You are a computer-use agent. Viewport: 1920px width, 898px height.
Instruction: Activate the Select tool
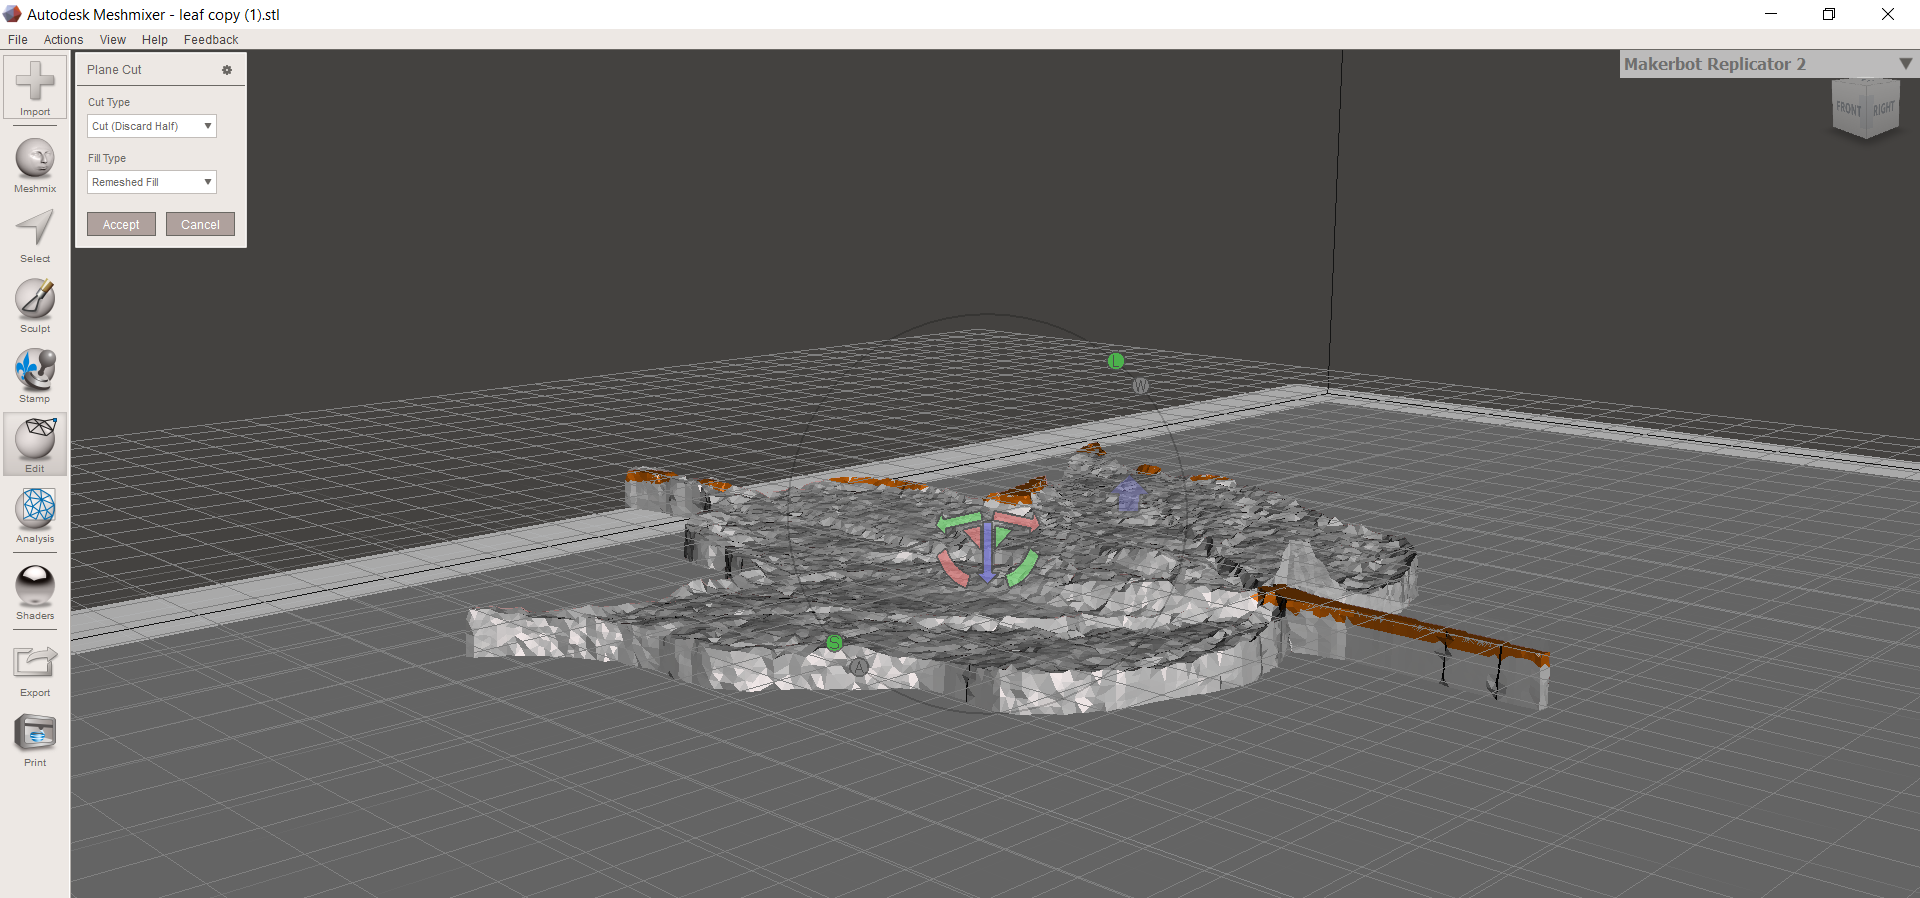point(35,236)
